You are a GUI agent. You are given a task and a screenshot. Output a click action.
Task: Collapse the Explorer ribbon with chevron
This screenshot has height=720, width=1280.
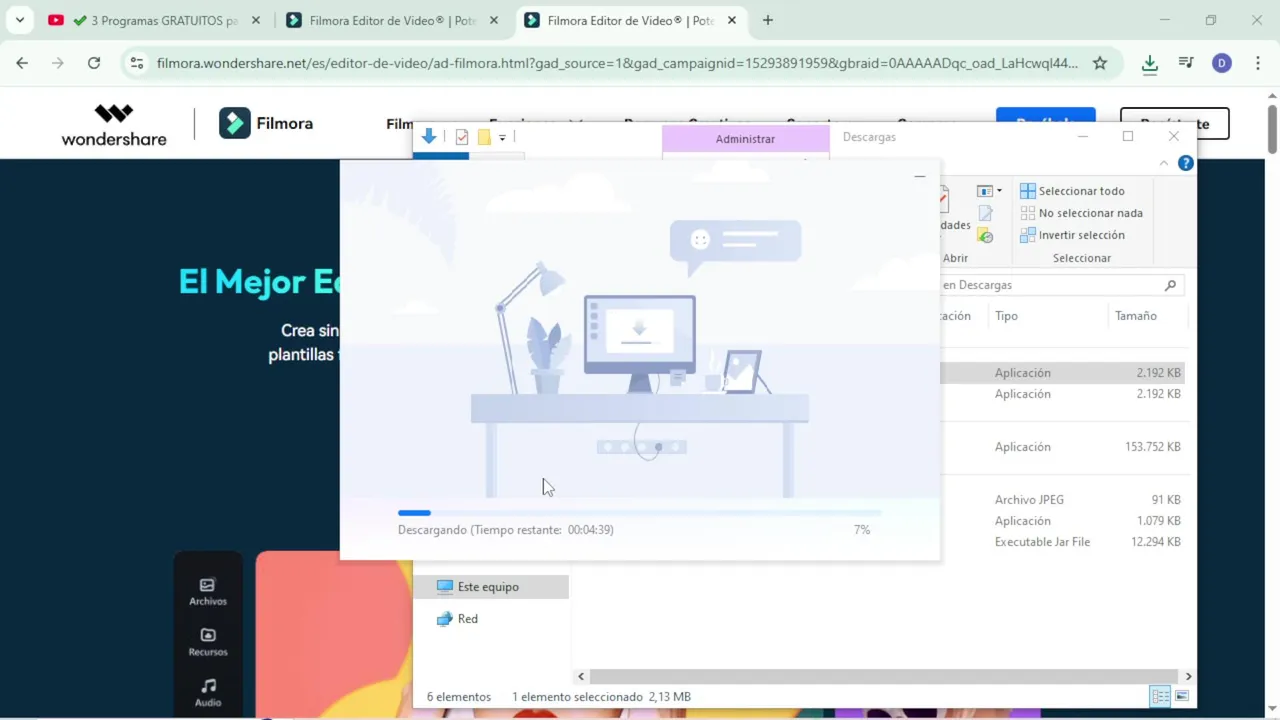tap(1164, 163)
